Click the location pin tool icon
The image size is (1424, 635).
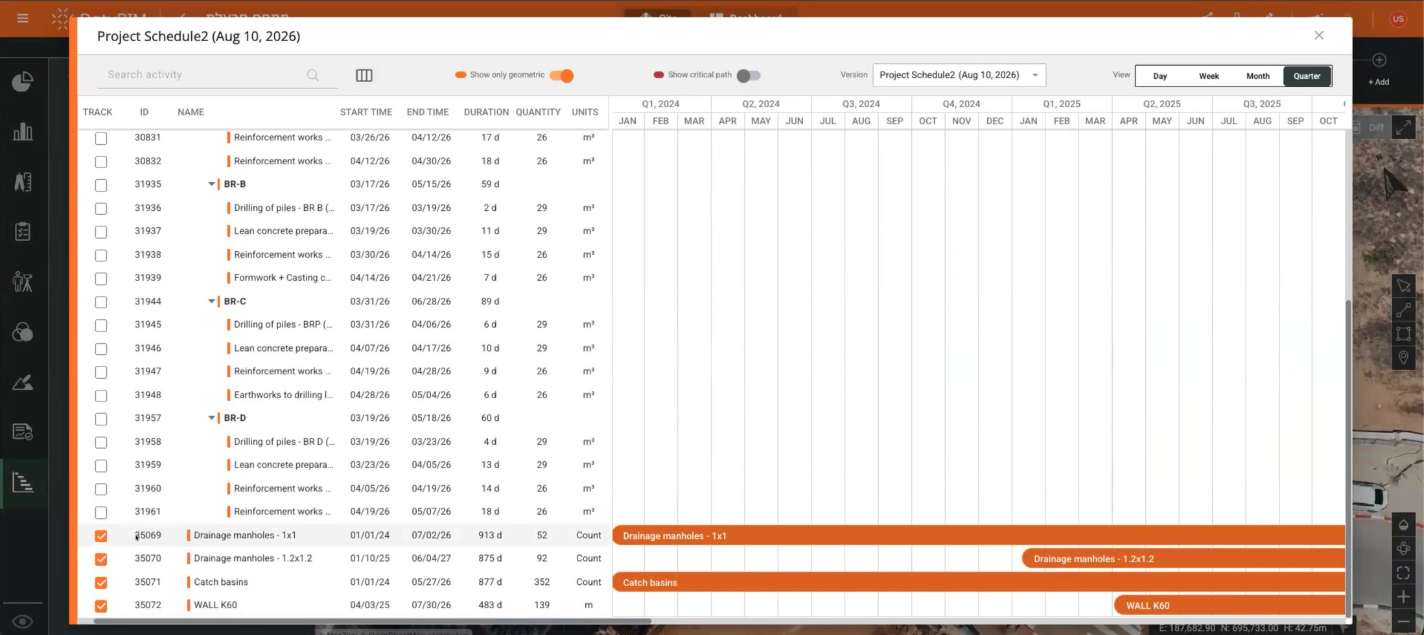[1403, 357]
